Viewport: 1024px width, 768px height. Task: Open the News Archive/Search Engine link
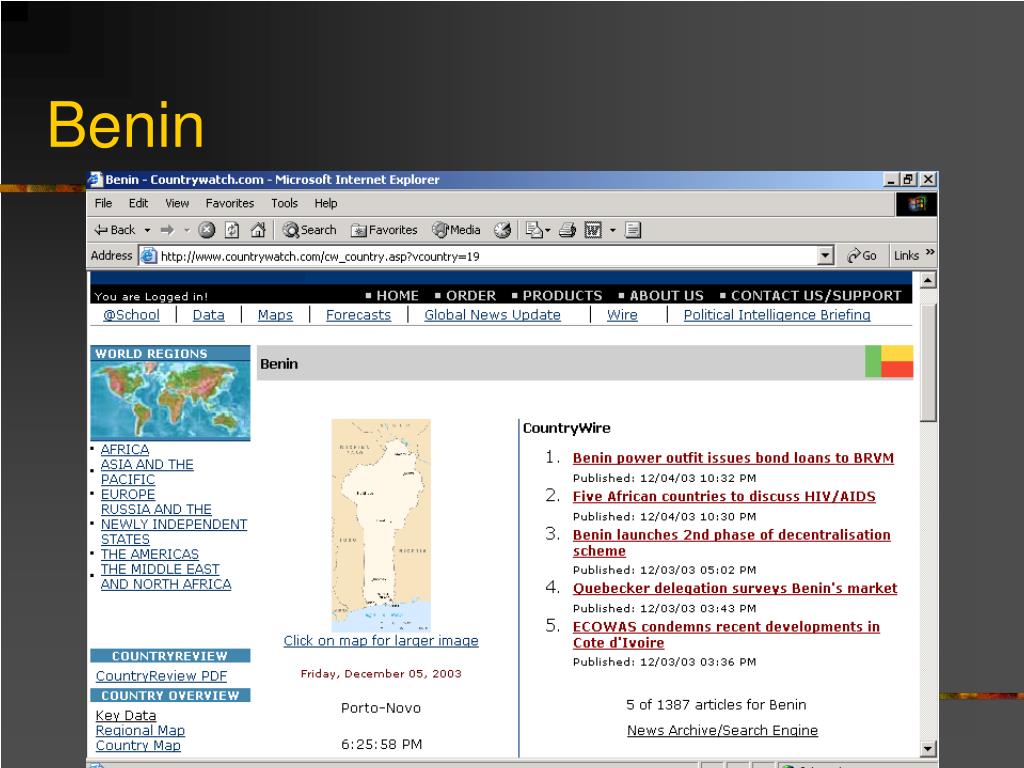pyautogui.click(x=722, y=730)
